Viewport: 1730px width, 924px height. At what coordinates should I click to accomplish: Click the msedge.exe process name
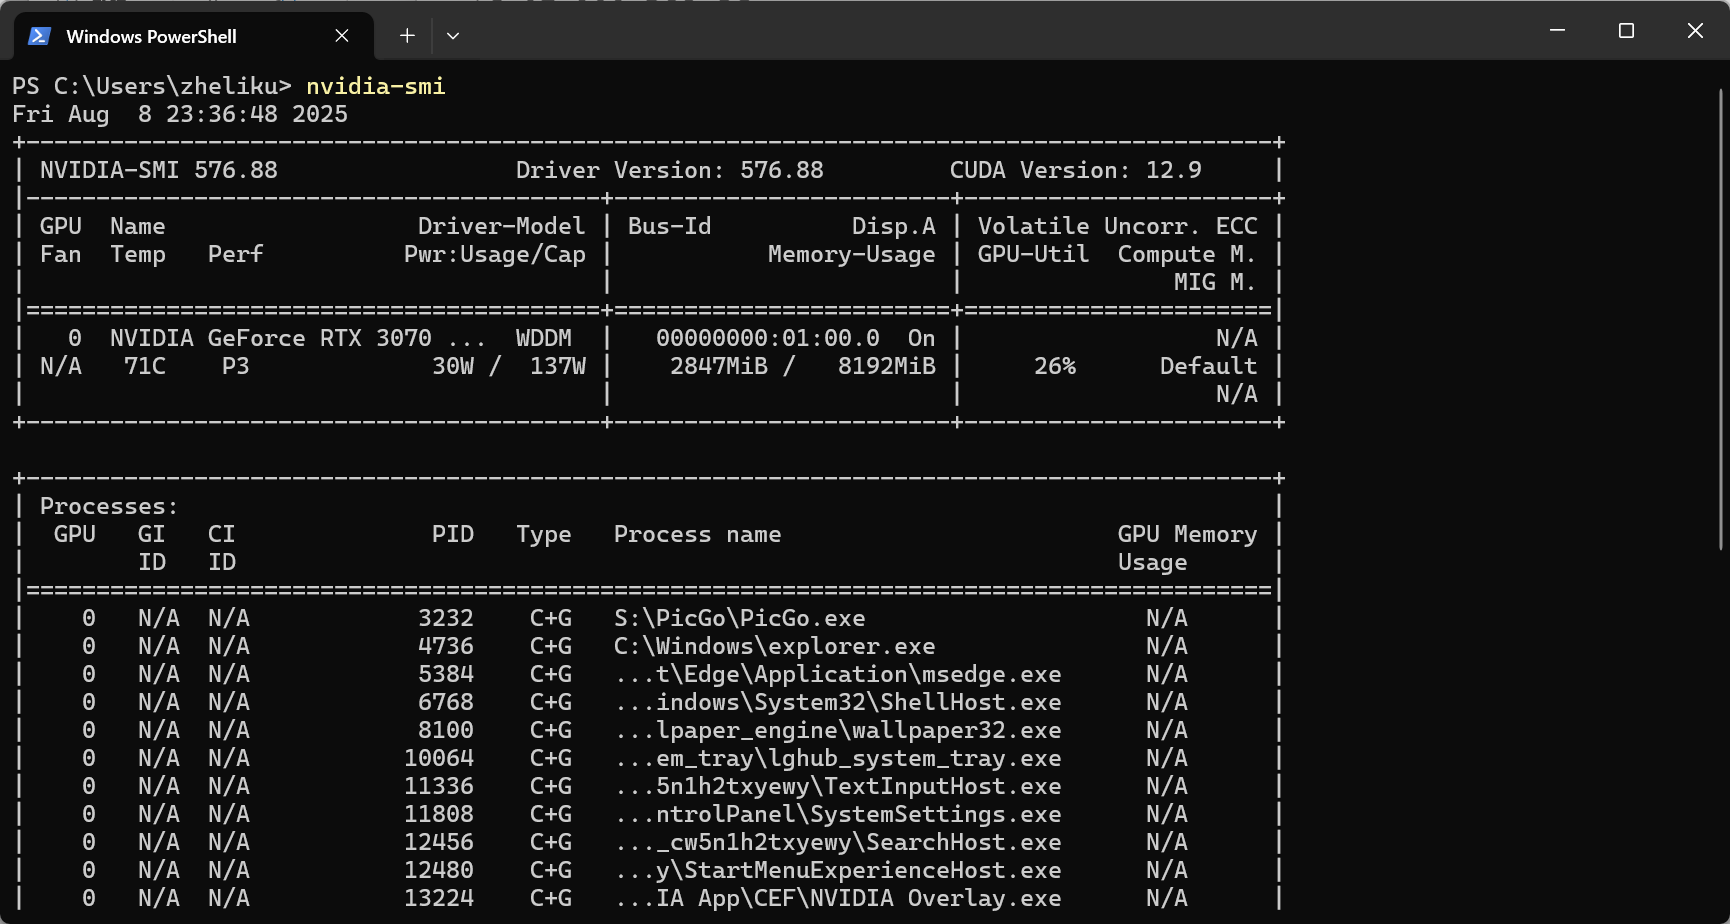pos(838,674)
